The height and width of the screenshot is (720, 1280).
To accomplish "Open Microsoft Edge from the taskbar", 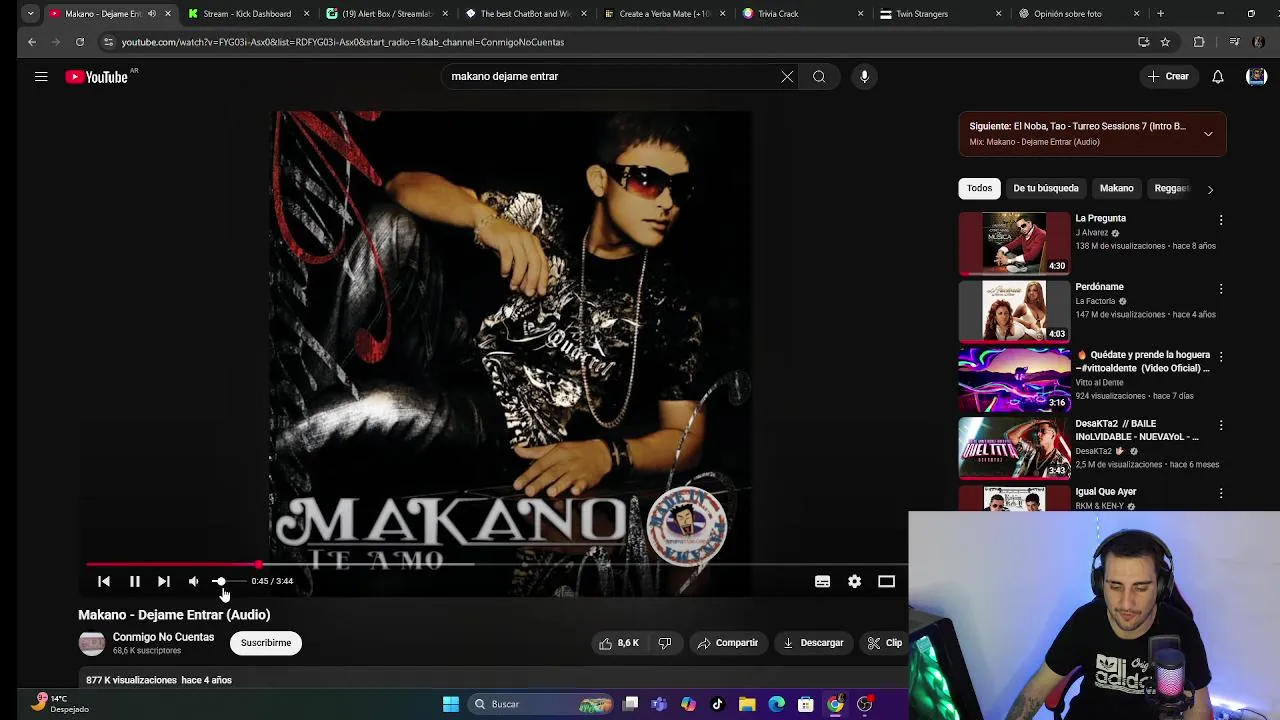I will pos(776,704).
